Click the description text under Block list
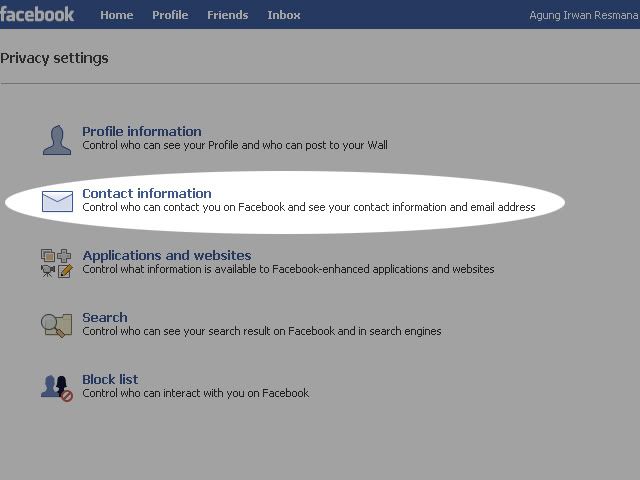This screenshot has width=640, height=480. coord(196,393)
